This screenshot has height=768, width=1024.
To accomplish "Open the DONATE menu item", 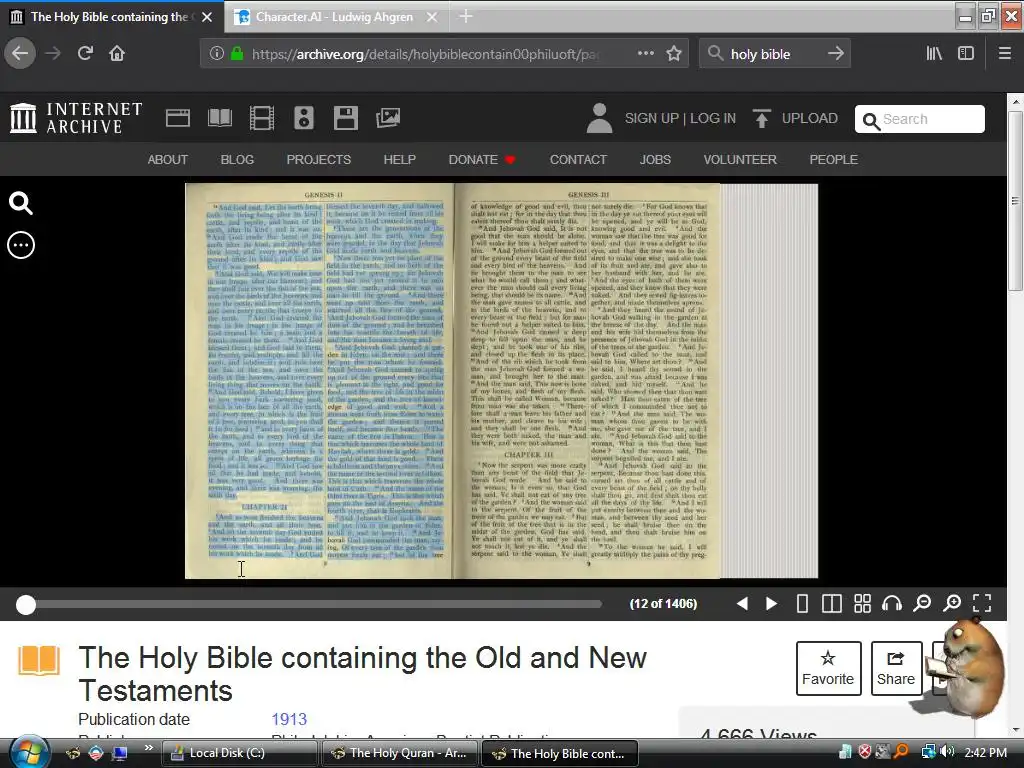I will [482, 159].
